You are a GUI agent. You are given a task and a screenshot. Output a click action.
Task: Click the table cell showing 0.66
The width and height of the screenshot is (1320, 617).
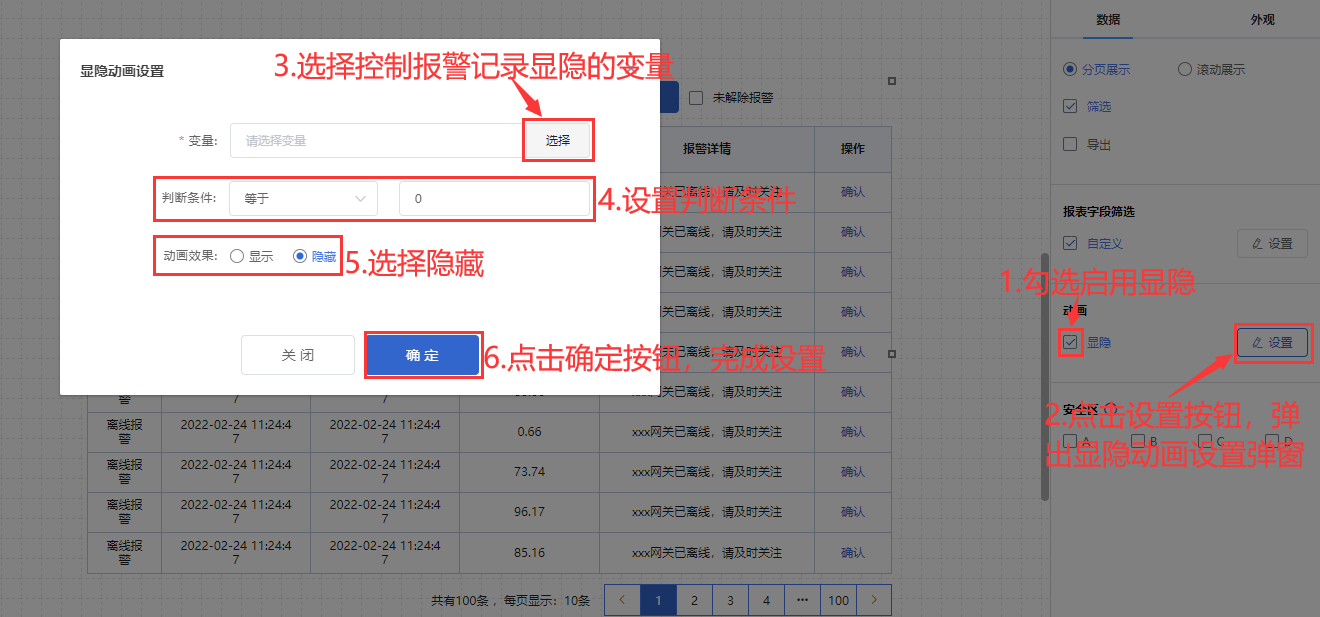(530, 432)
